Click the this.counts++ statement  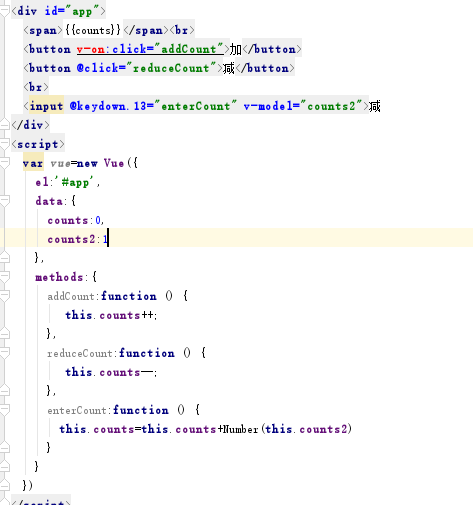(x=111, y=315)
